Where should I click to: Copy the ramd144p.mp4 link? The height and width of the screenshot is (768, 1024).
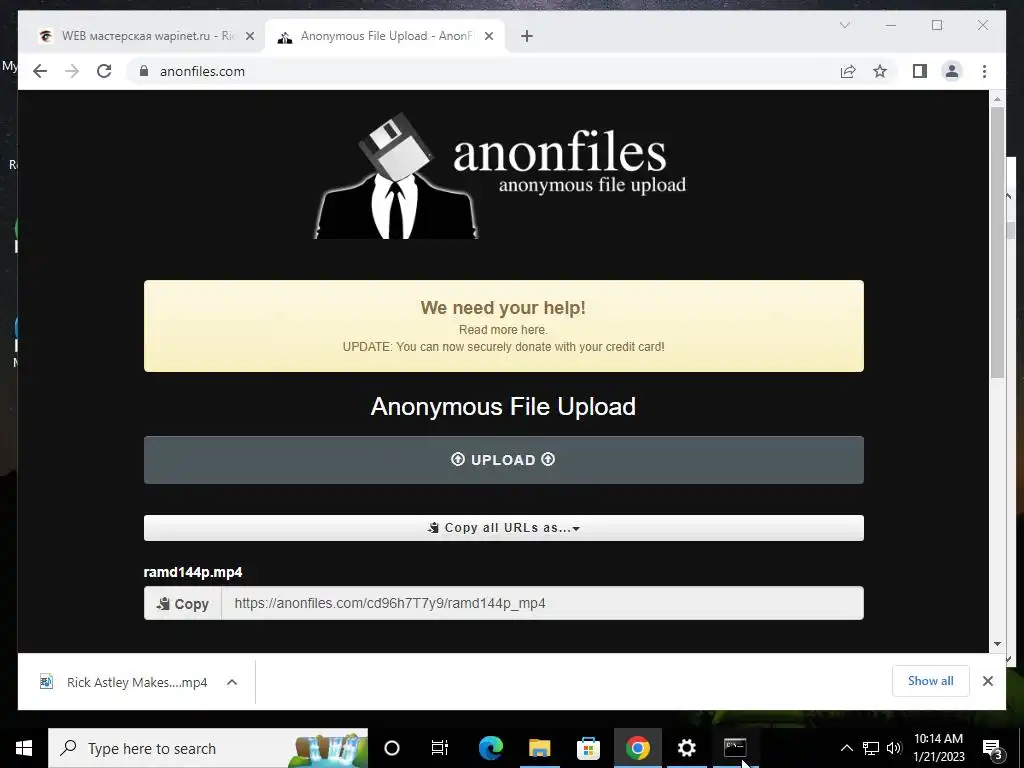tap(183, 603)
